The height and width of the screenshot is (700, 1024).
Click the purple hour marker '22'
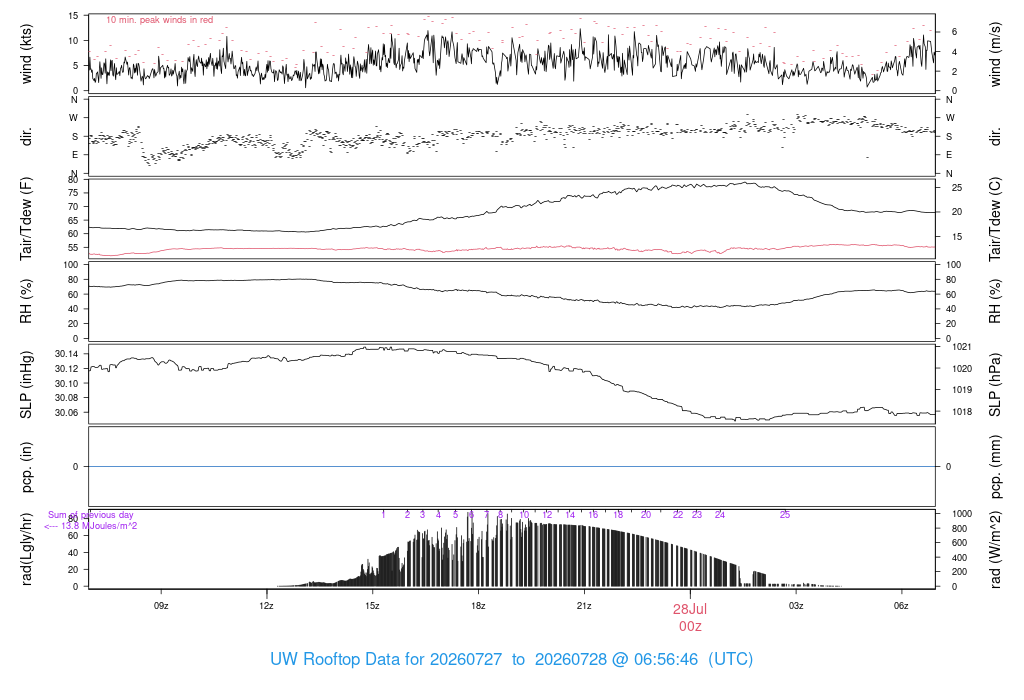click(x=678, y=515)
